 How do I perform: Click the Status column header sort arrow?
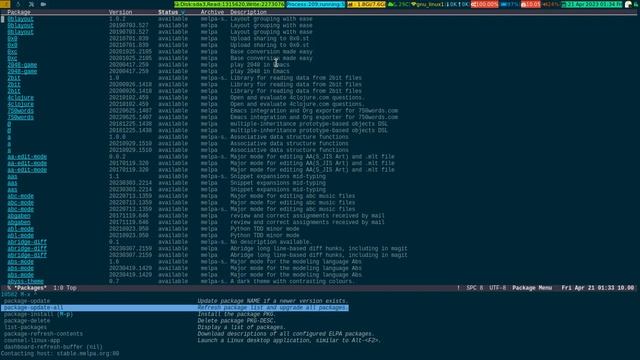pos(183,12)
